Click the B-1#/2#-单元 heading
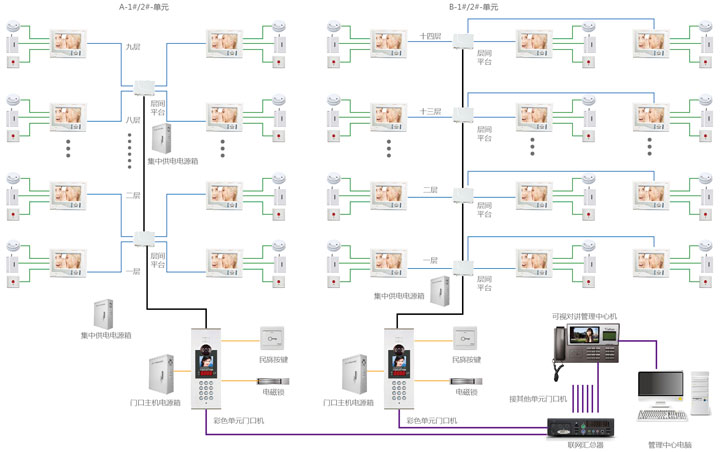Image resolution: width=720 pixels, height=452 pixels. tap(473, 7)
